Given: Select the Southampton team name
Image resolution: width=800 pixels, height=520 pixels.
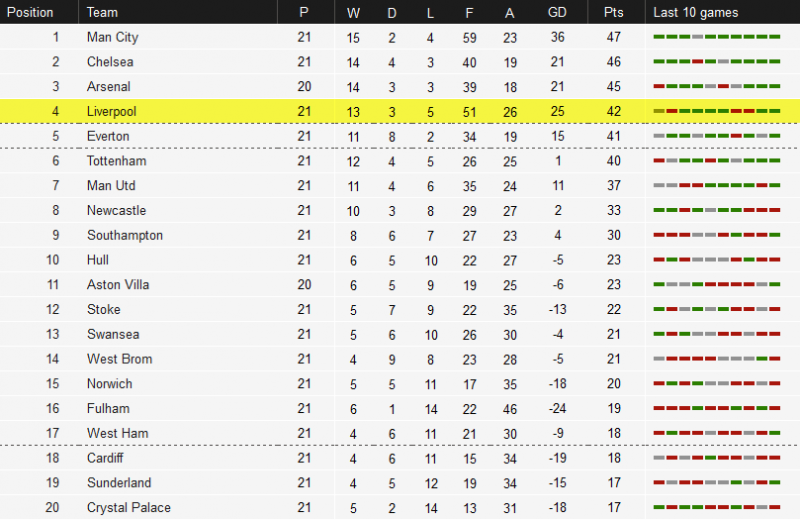Looking at the screenshot, I should [125, 235].
